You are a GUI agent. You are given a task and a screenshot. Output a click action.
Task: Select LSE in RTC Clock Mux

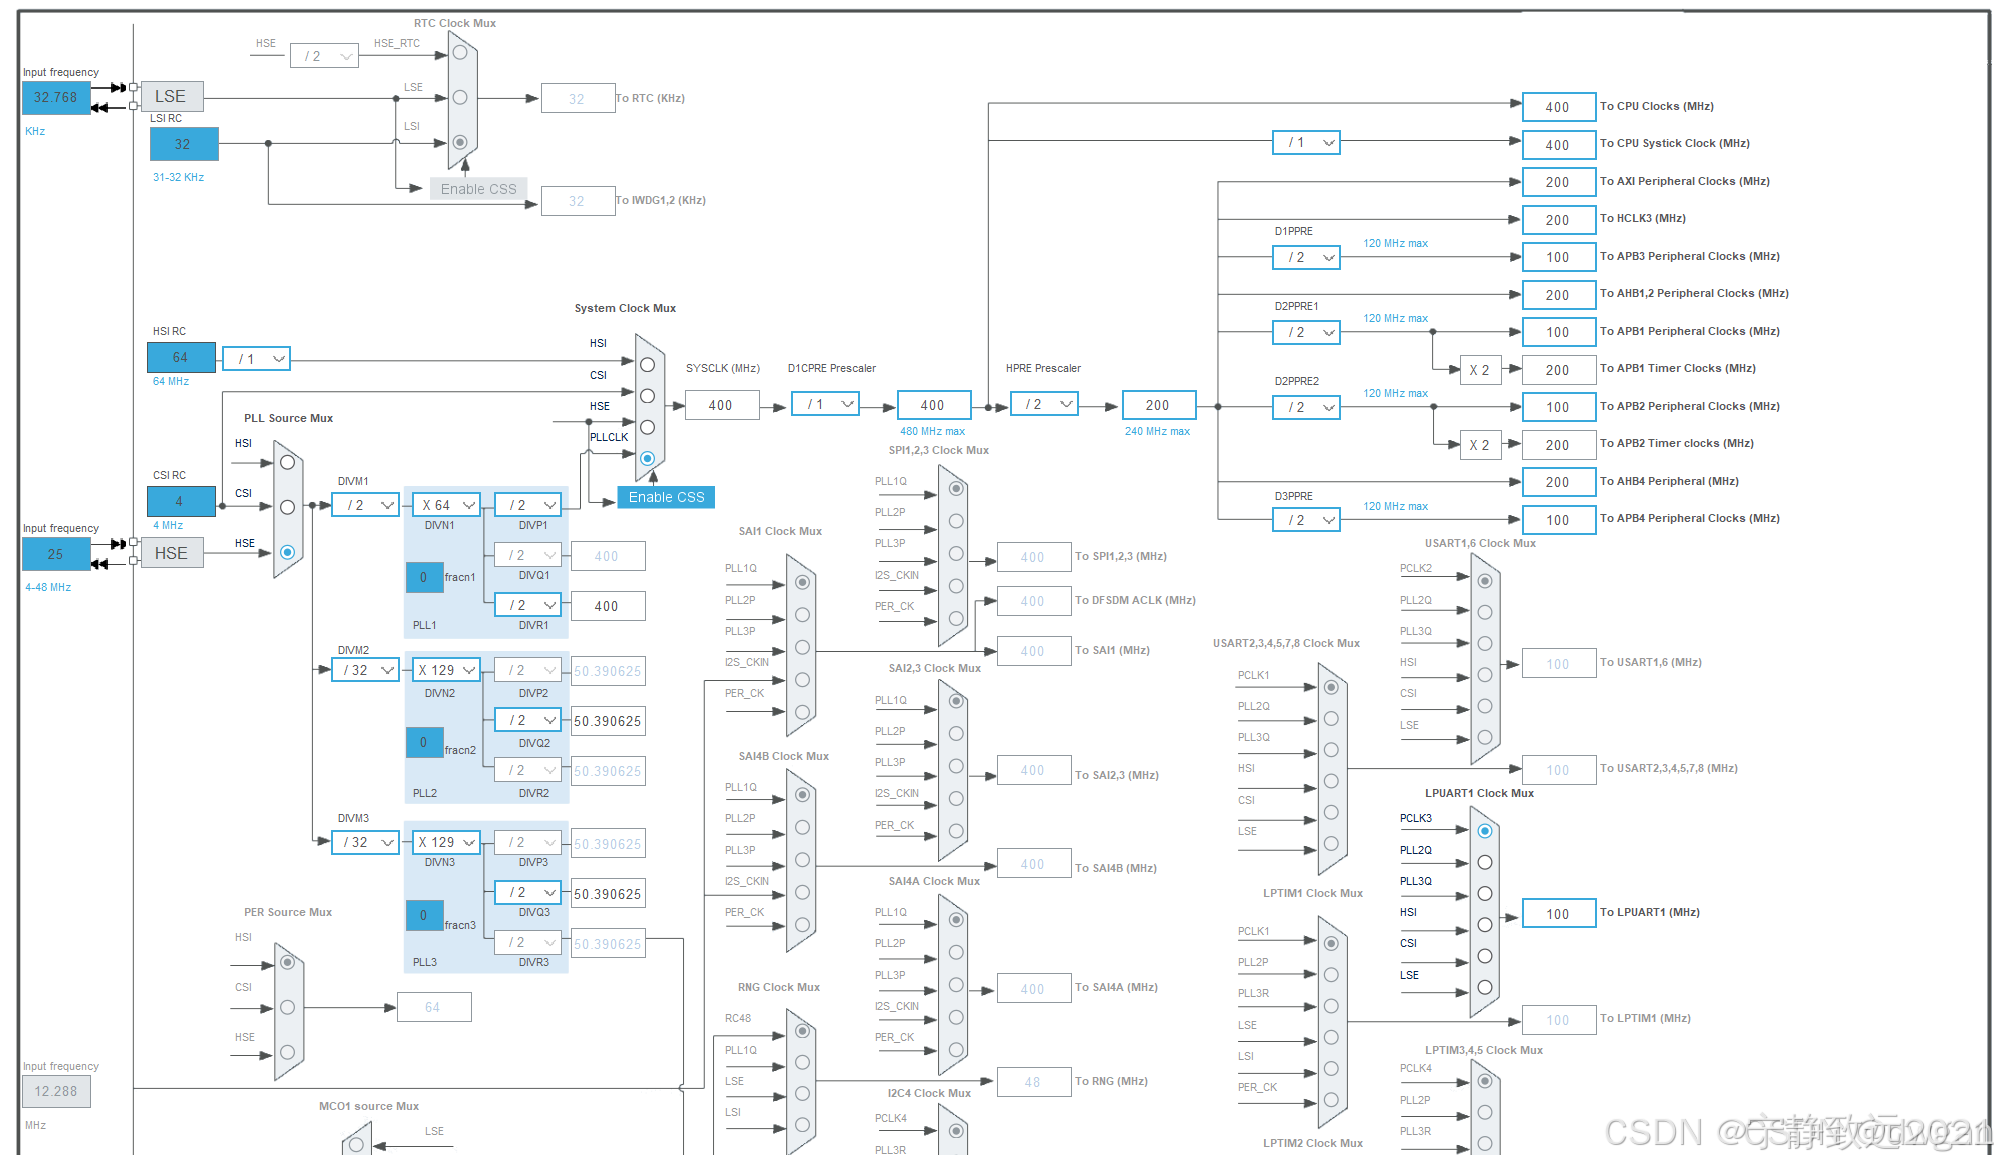(460, 97)
